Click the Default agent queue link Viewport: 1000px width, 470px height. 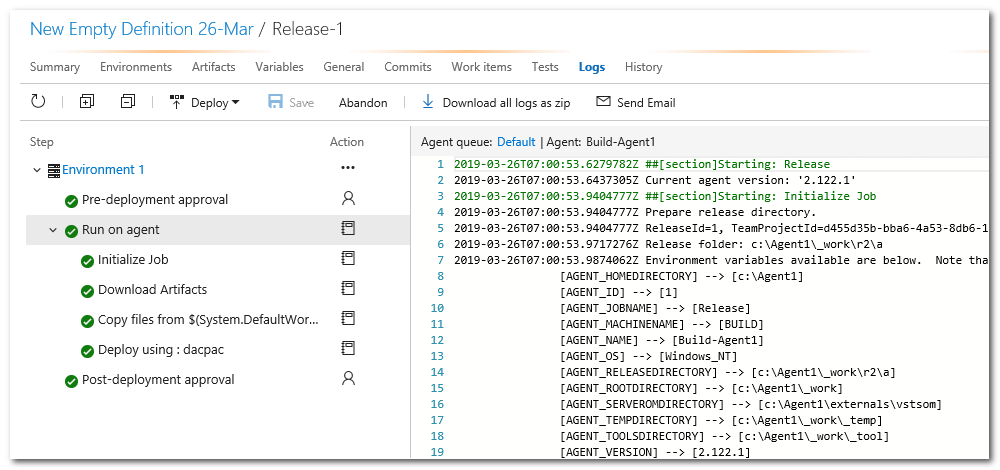point(516,142)
